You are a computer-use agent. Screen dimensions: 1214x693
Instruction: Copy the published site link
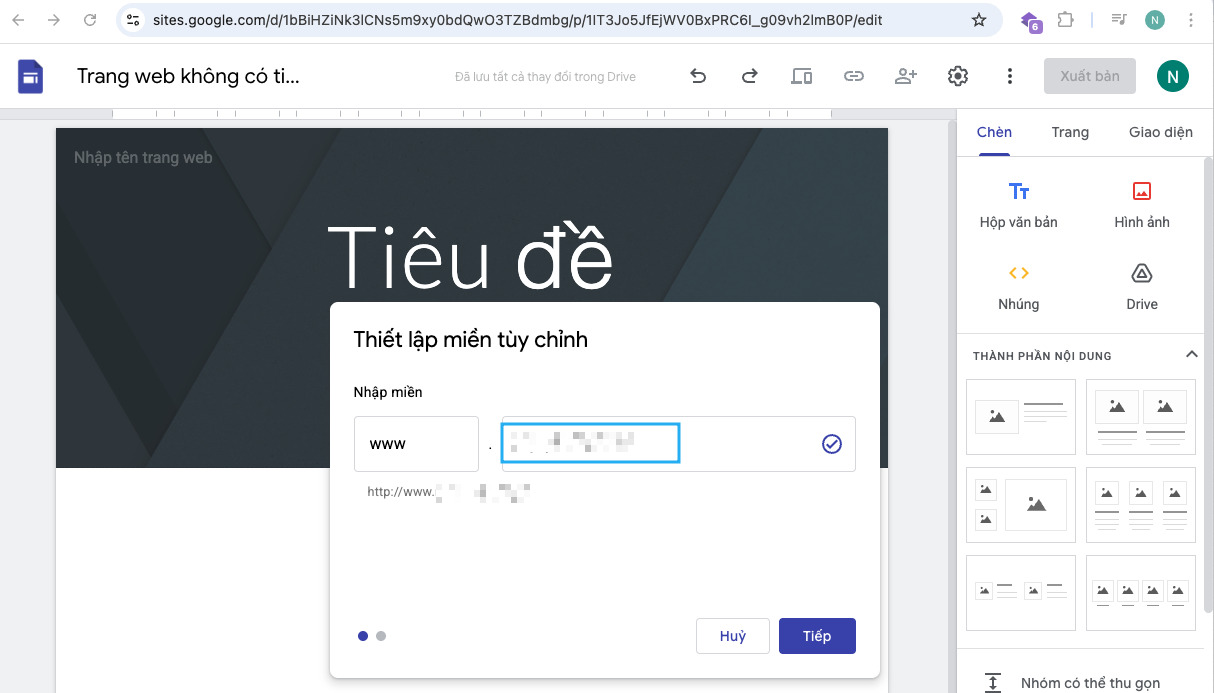(853, 75)
